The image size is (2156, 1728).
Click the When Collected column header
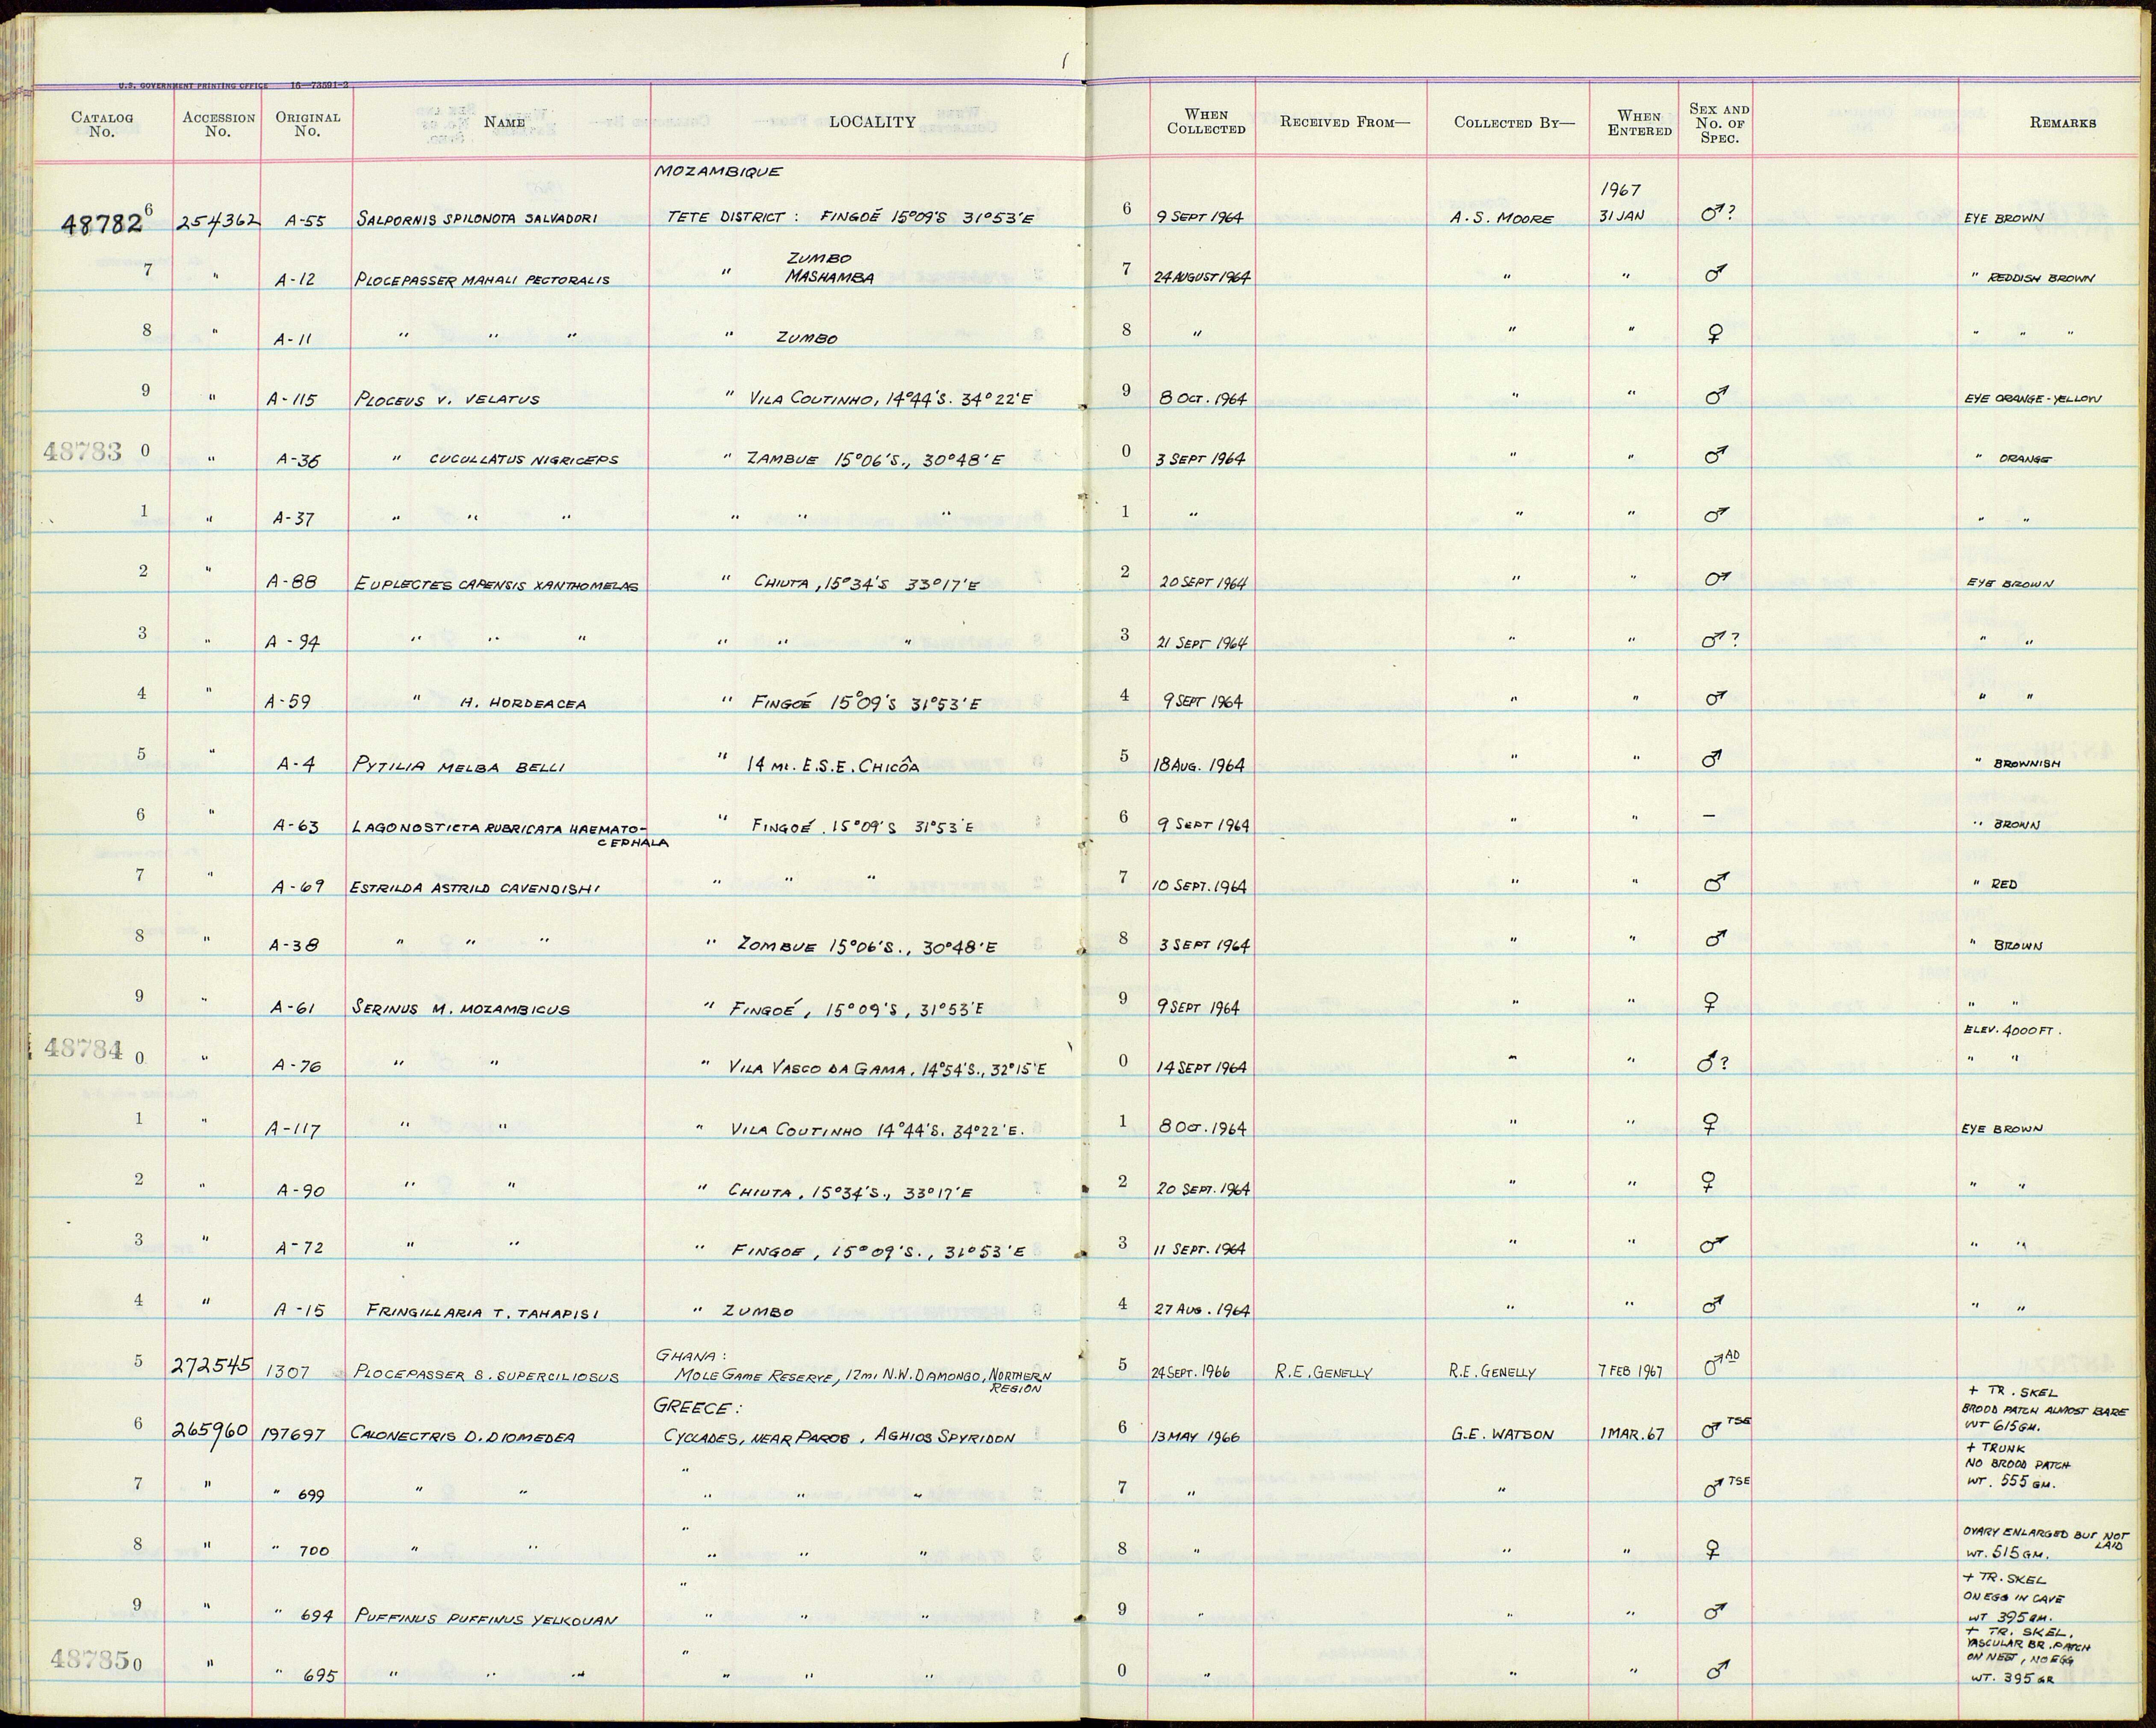point(1206,122)
